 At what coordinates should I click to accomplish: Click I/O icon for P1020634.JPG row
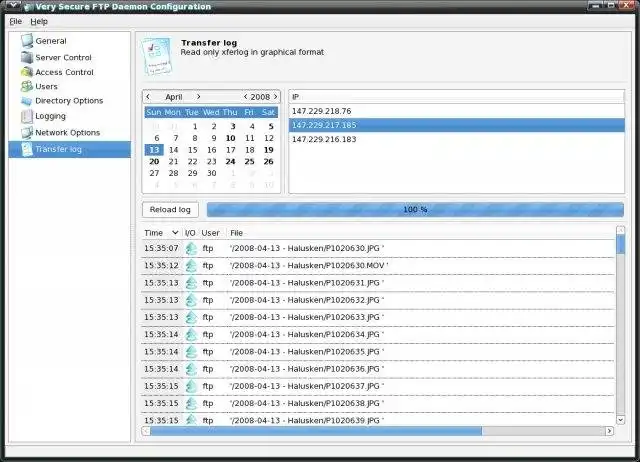point(191,334)
